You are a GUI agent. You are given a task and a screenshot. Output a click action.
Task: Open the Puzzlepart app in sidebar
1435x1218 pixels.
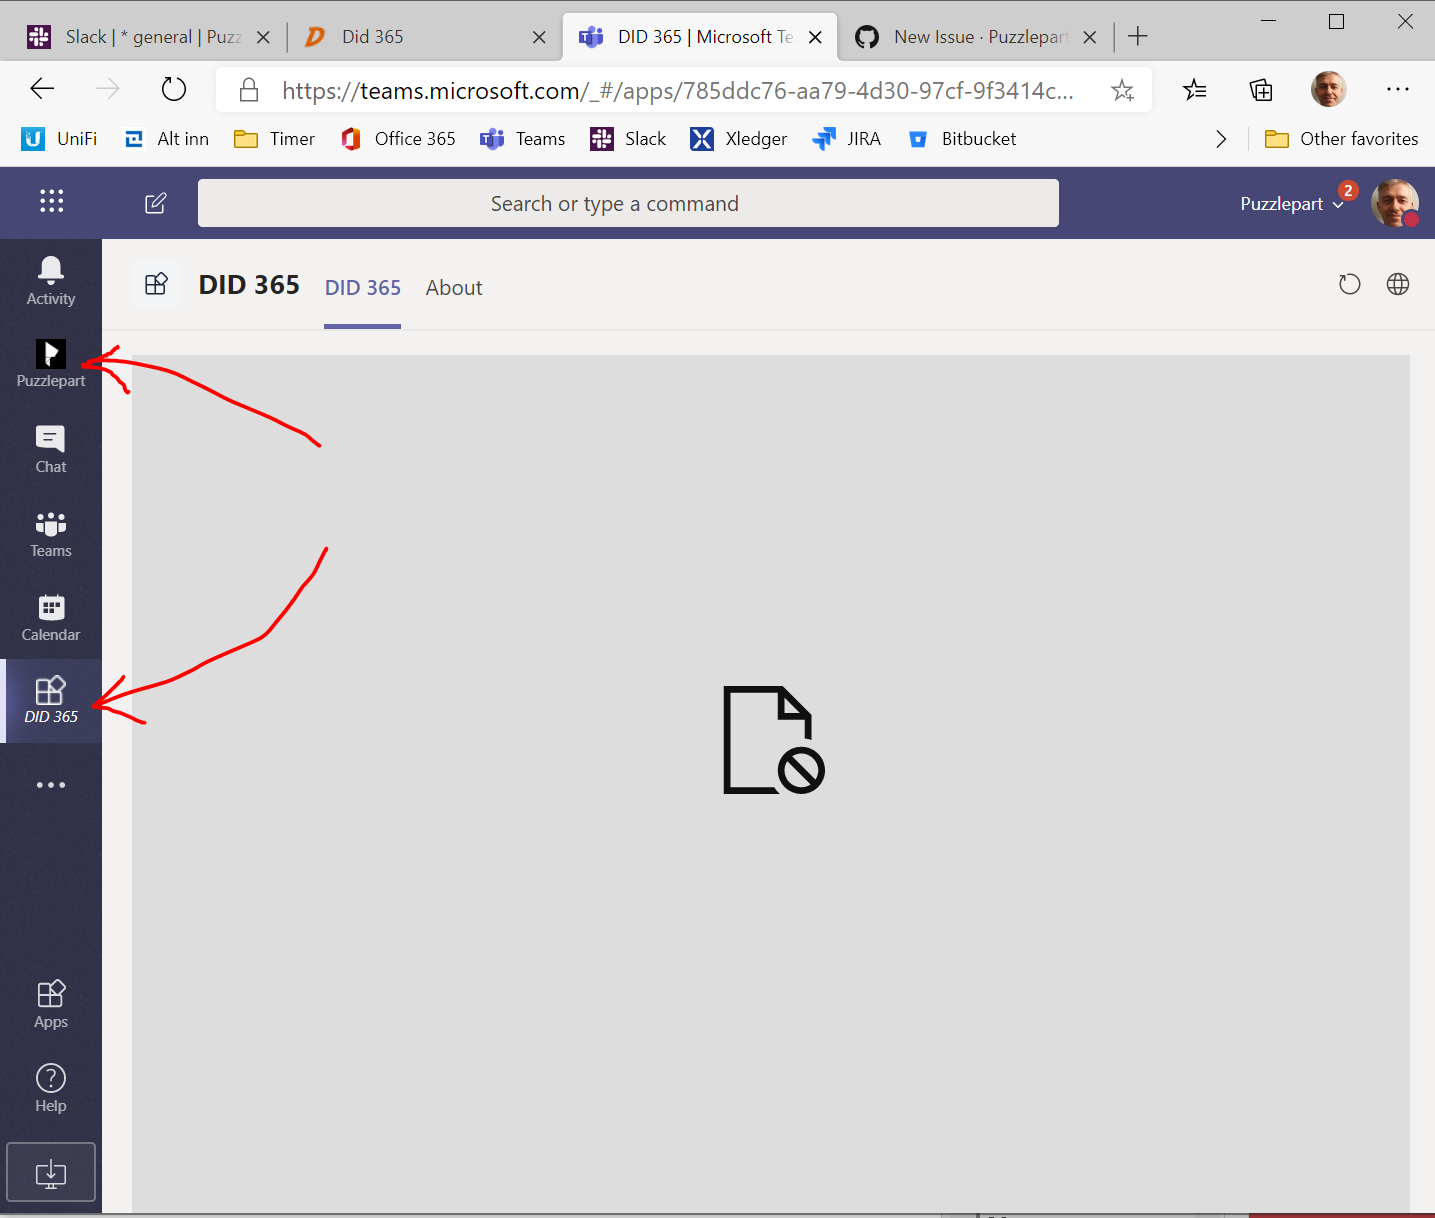pyautogui.click(x=51, y=364)
